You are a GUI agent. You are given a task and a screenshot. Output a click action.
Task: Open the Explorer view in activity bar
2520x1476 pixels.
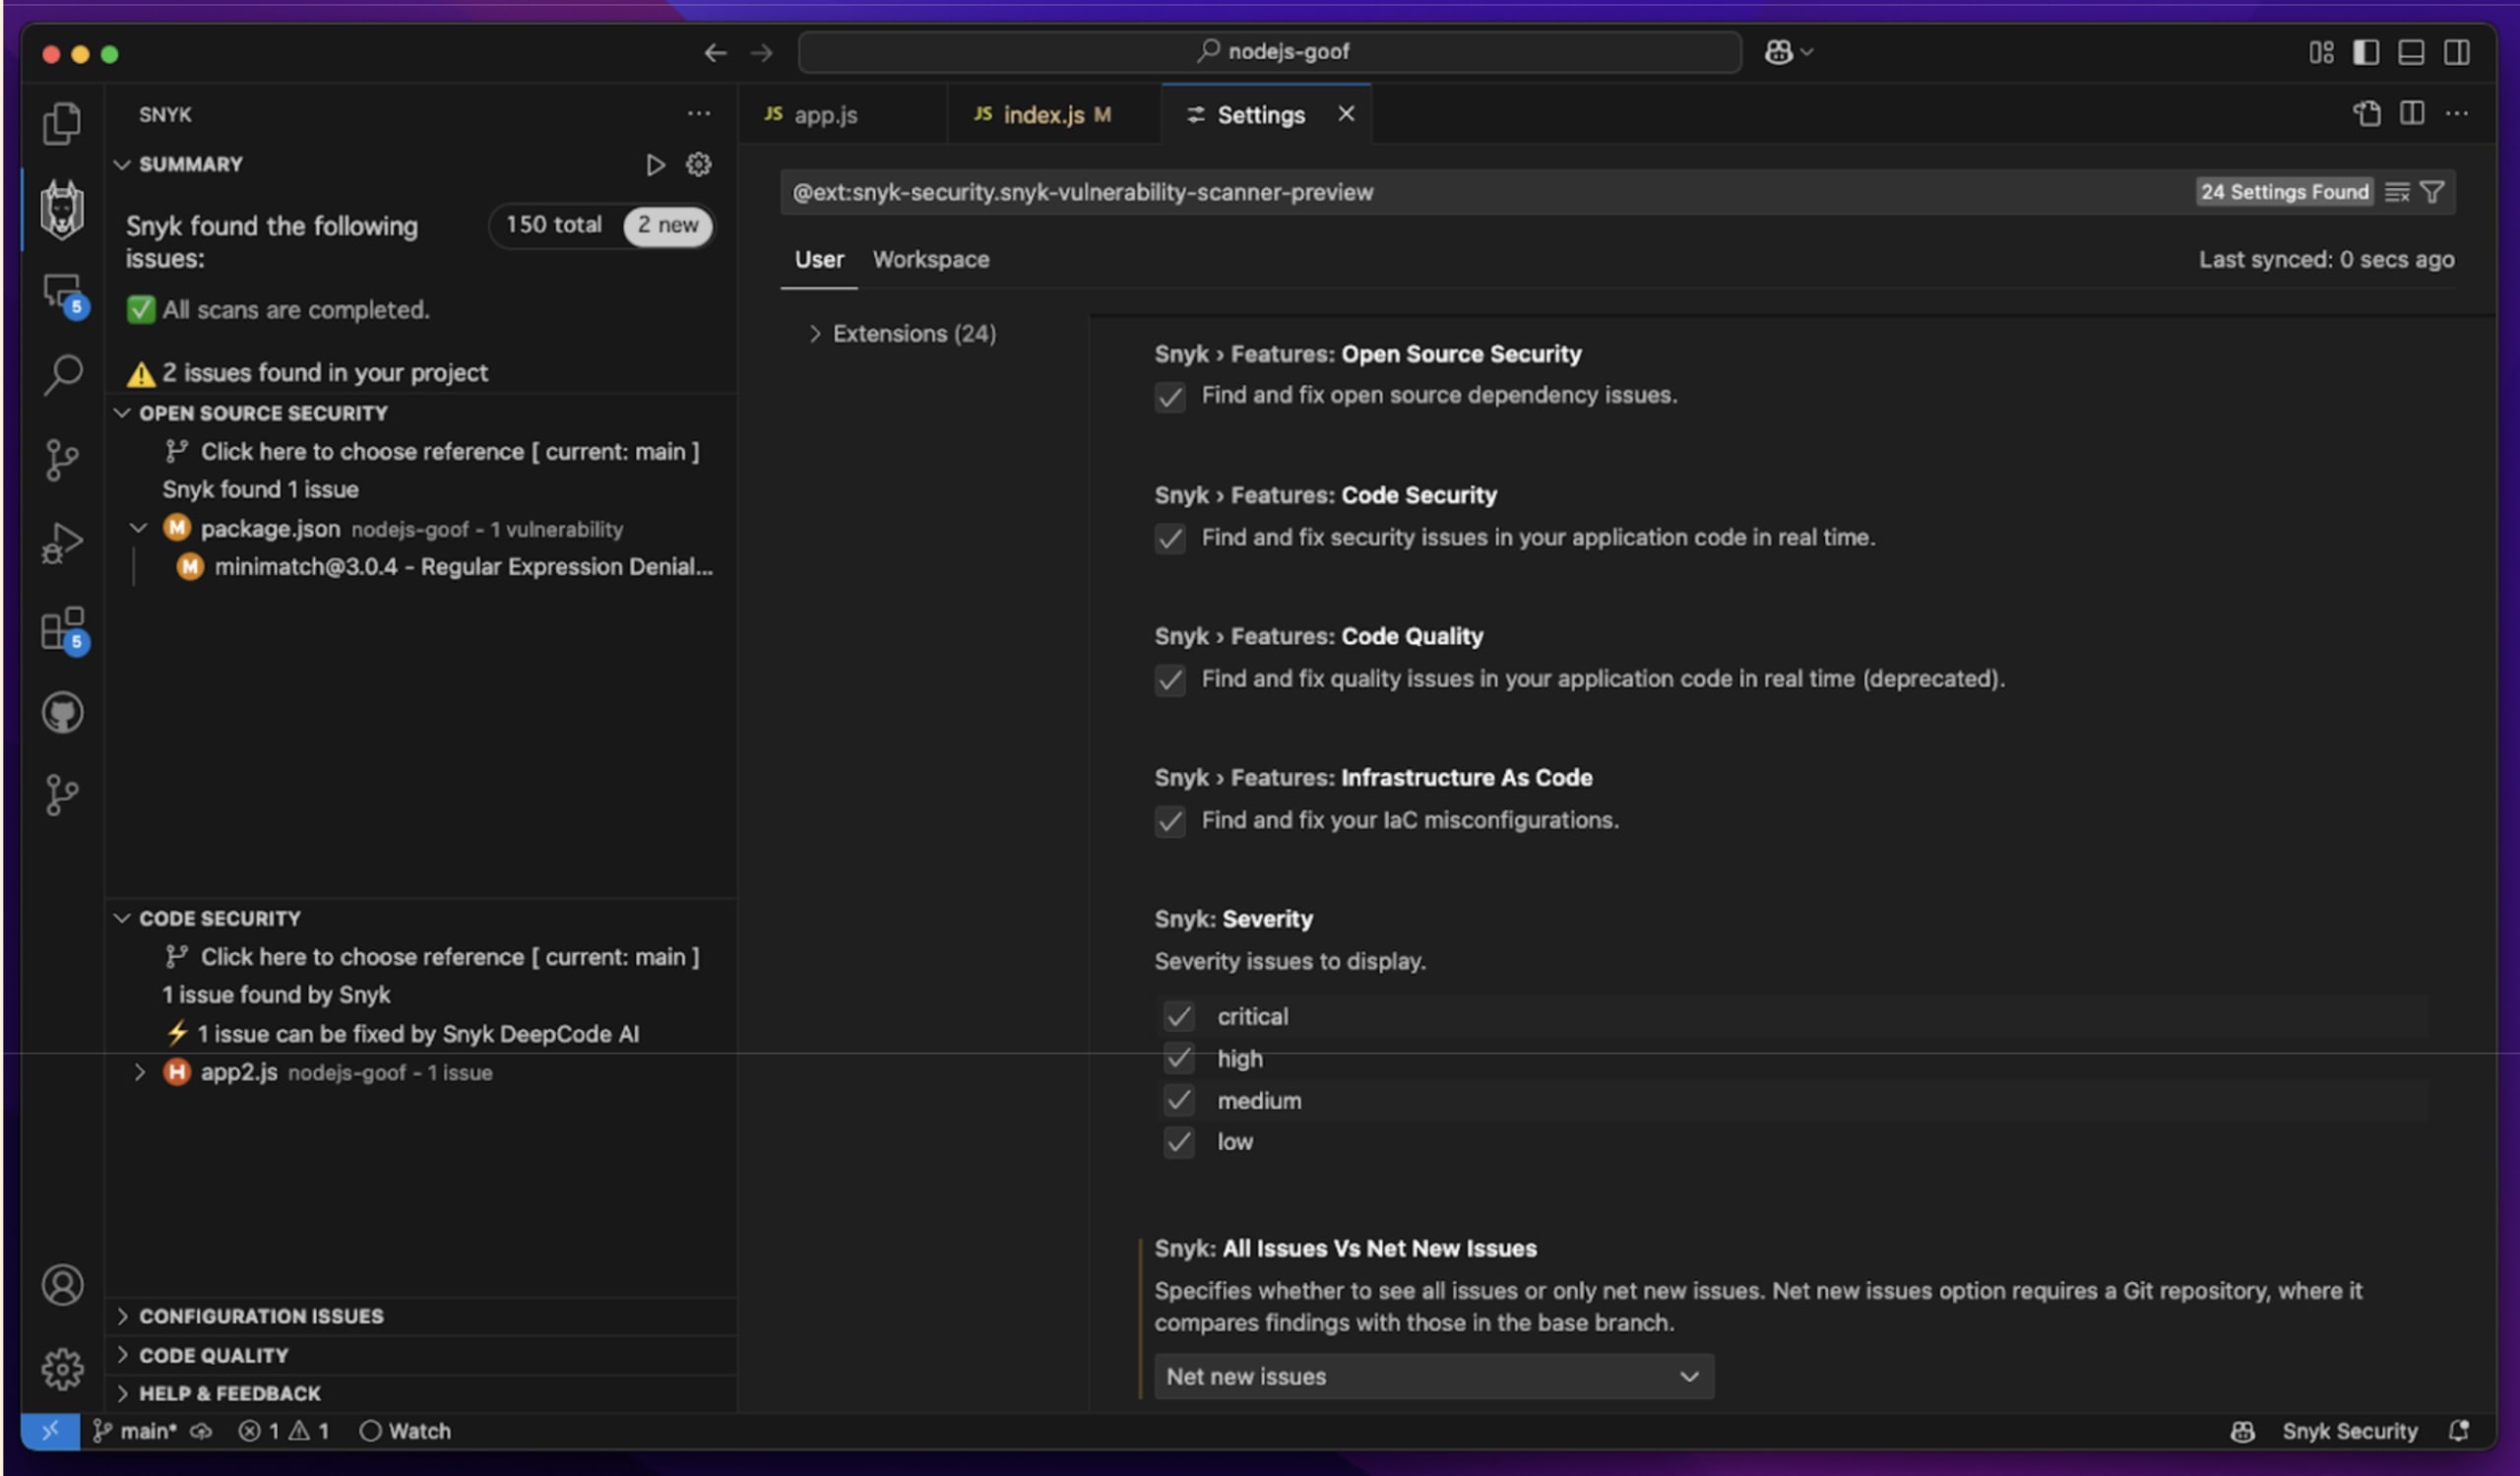click(x=62, y=124)
